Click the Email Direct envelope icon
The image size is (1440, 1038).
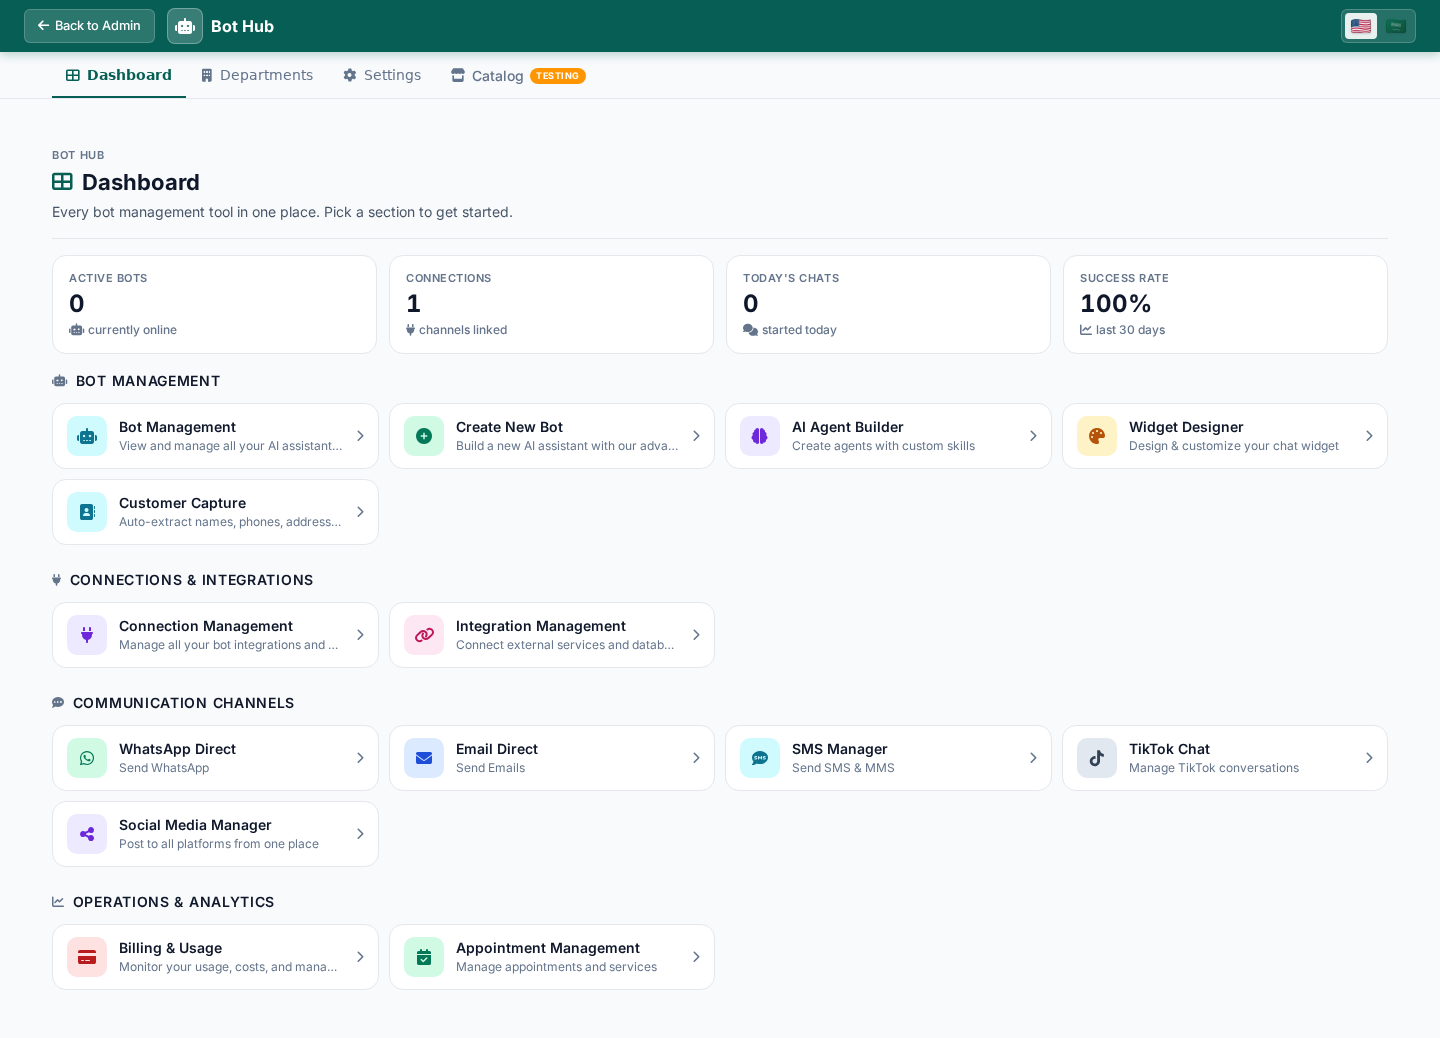click(424, 758)
